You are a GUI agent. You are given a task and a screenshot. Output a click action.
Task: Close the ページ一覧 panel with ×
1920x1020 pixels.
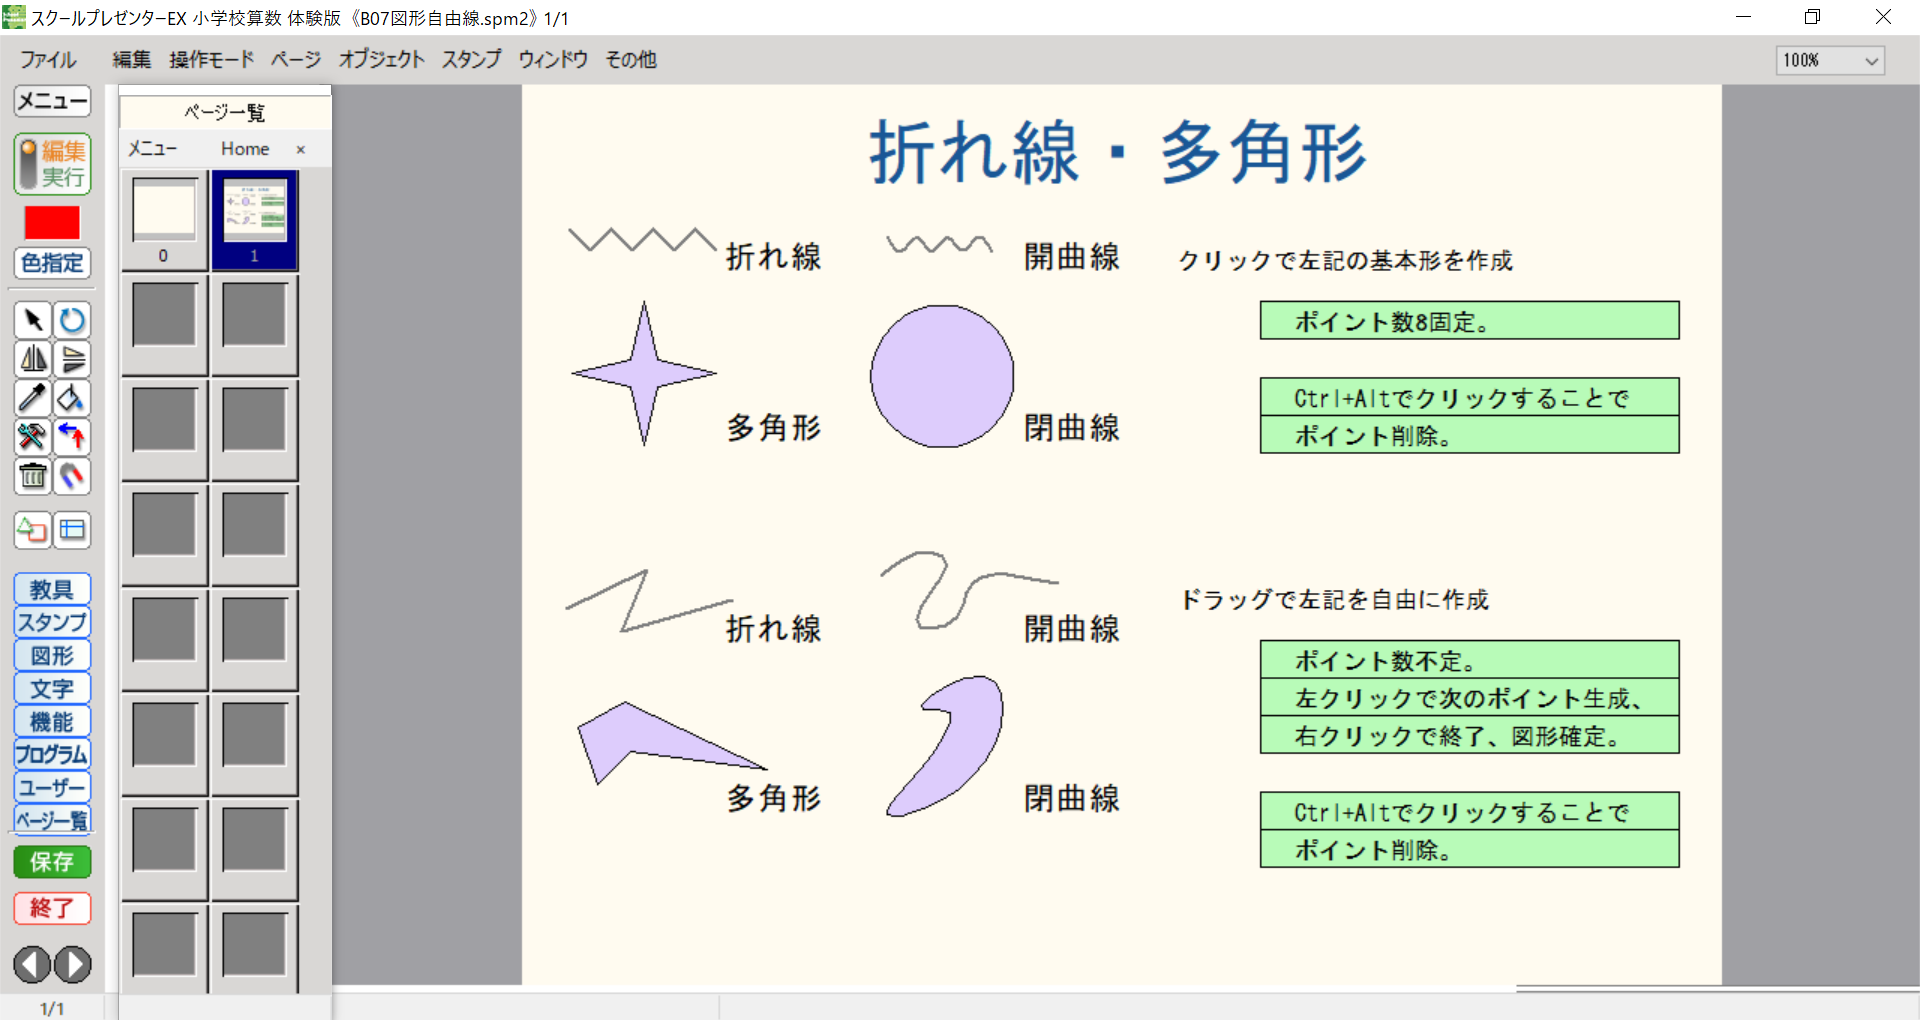(300, 149)
